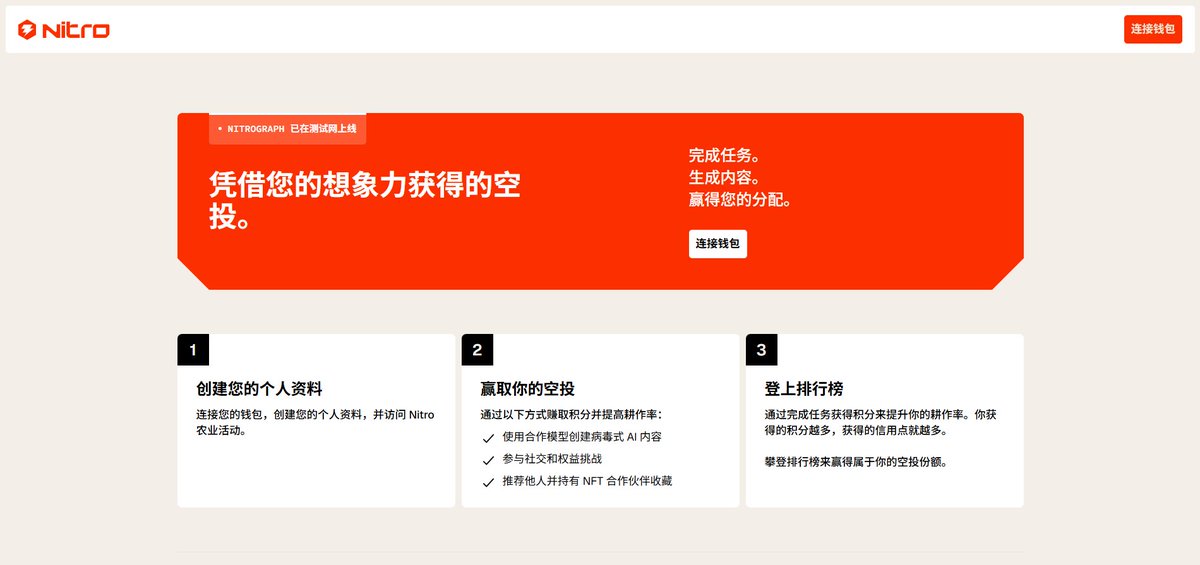Click headline 凭借您的想象力获得的空投。

coord(365,200)
